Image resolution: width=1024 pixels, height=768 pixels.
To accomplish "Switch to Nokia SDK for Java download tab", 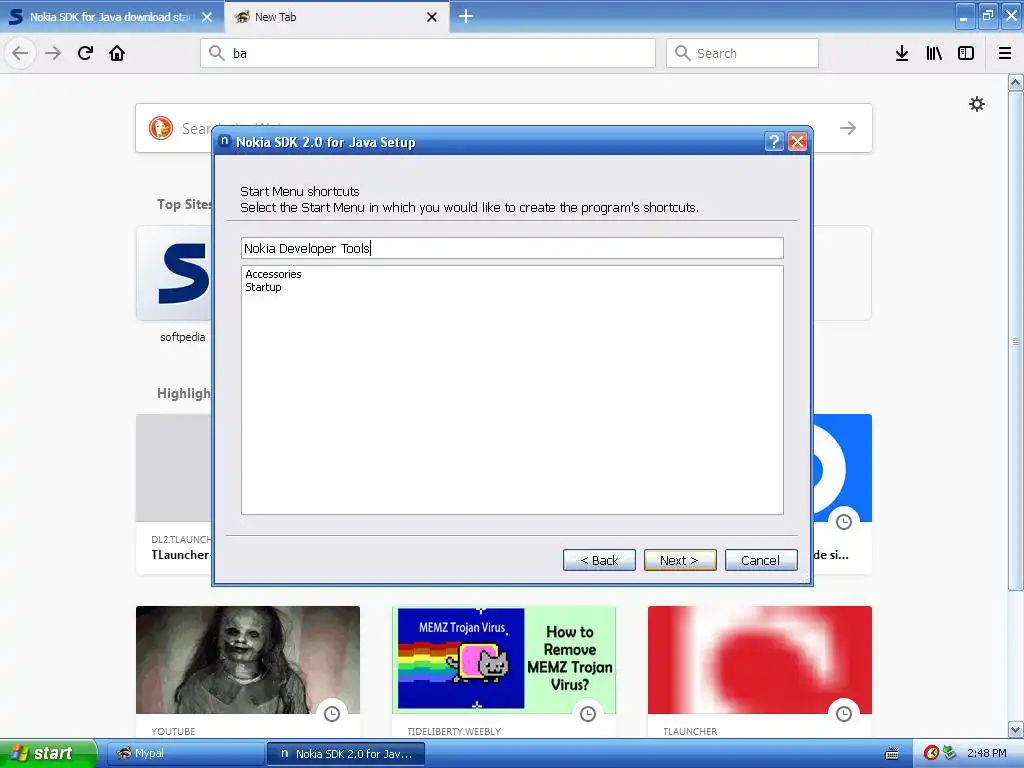I will [x=111, y=17].
